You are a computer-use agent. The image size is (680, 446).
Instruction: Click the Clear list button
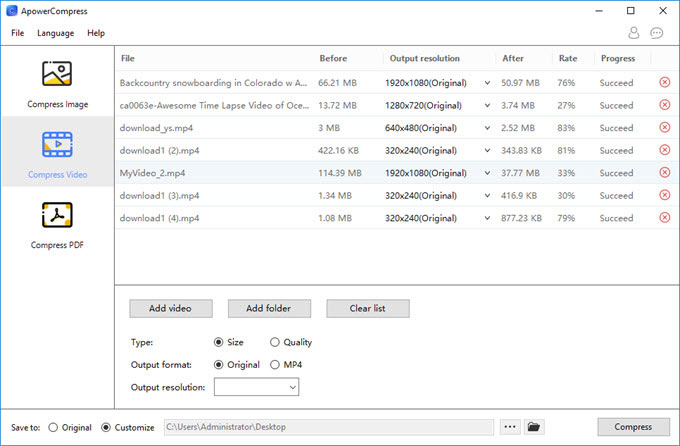[368, 308]
